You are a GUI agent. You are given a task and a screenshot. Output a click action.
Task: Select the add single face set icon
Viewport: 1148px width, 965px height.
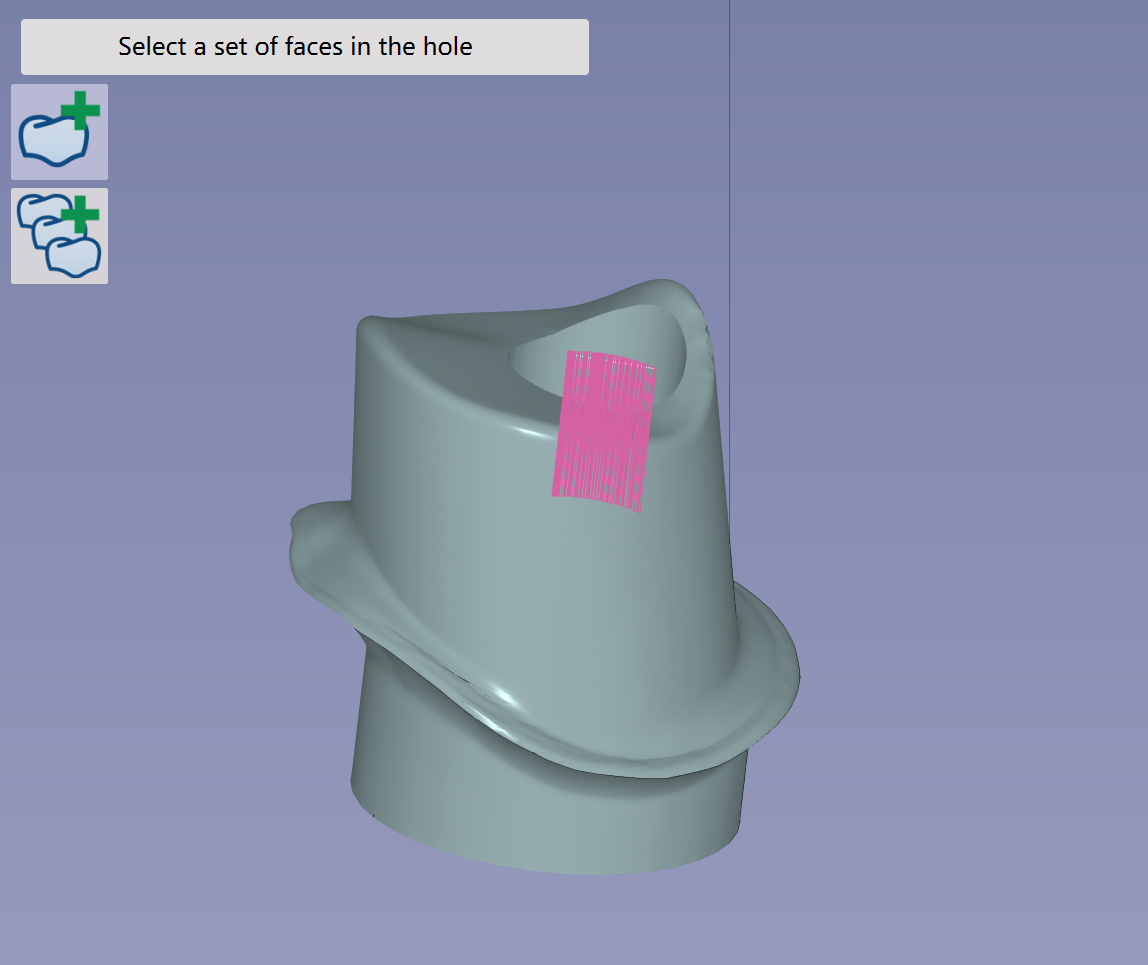click(59, 132)
